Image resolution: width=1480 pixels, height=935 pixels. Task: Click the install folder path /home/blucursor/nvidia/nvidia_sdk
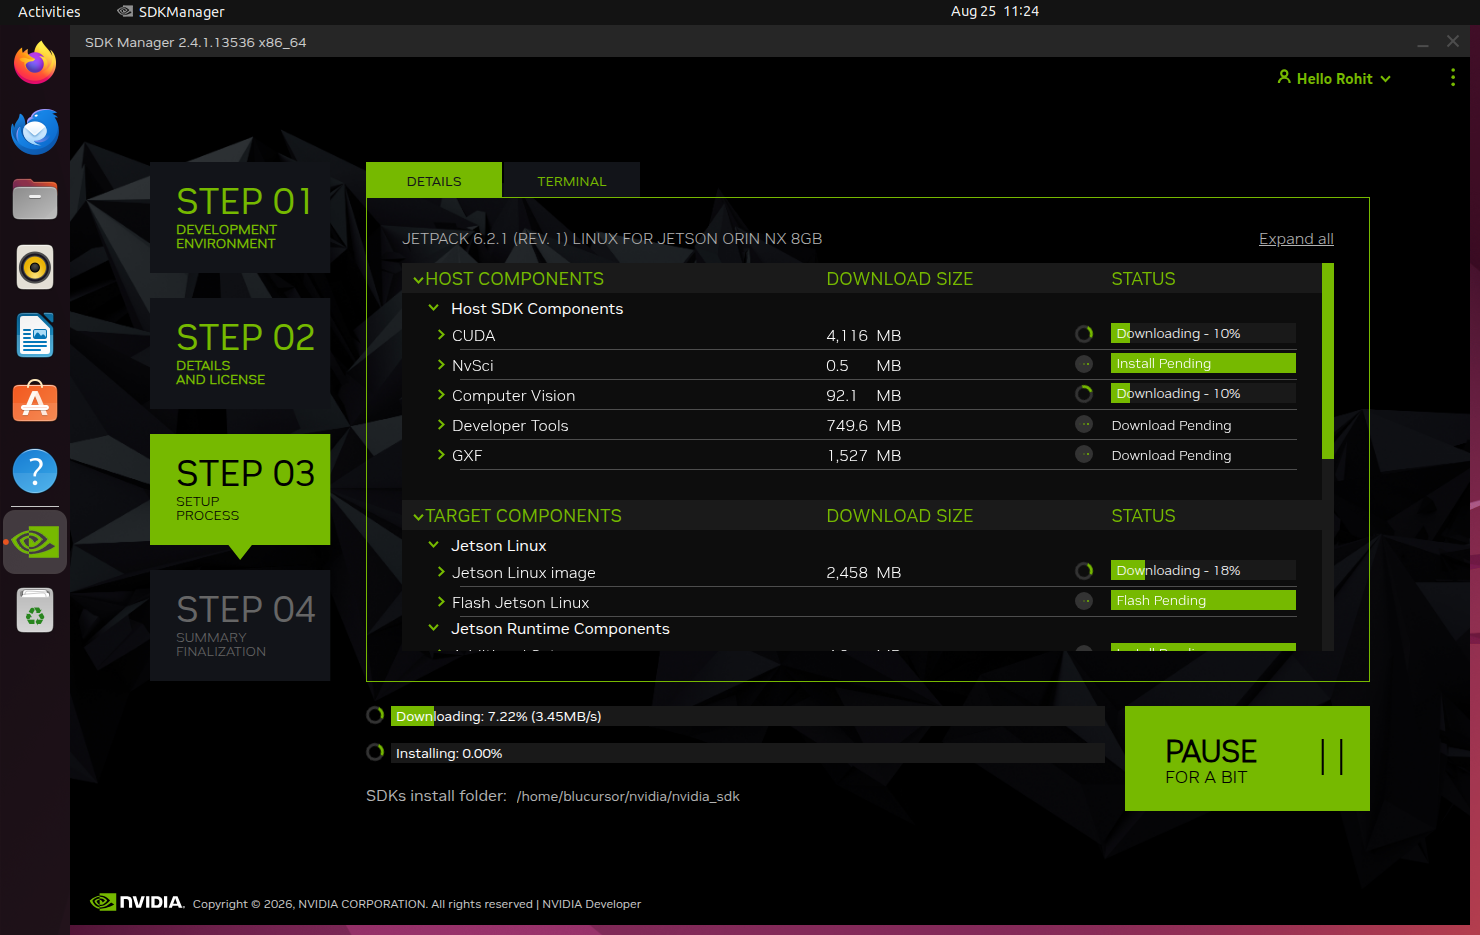pos(628,797)
